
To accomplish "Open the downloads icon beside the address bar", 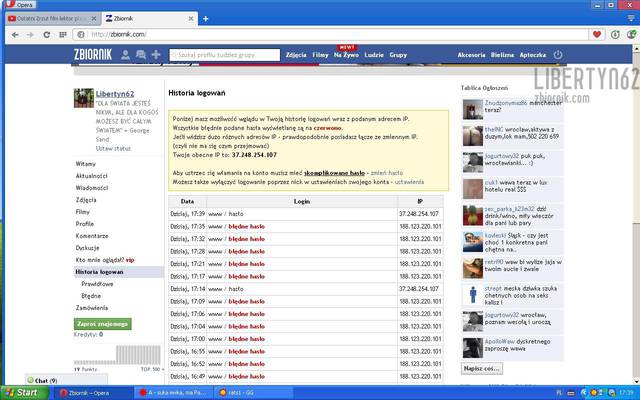I will (615, 34).
